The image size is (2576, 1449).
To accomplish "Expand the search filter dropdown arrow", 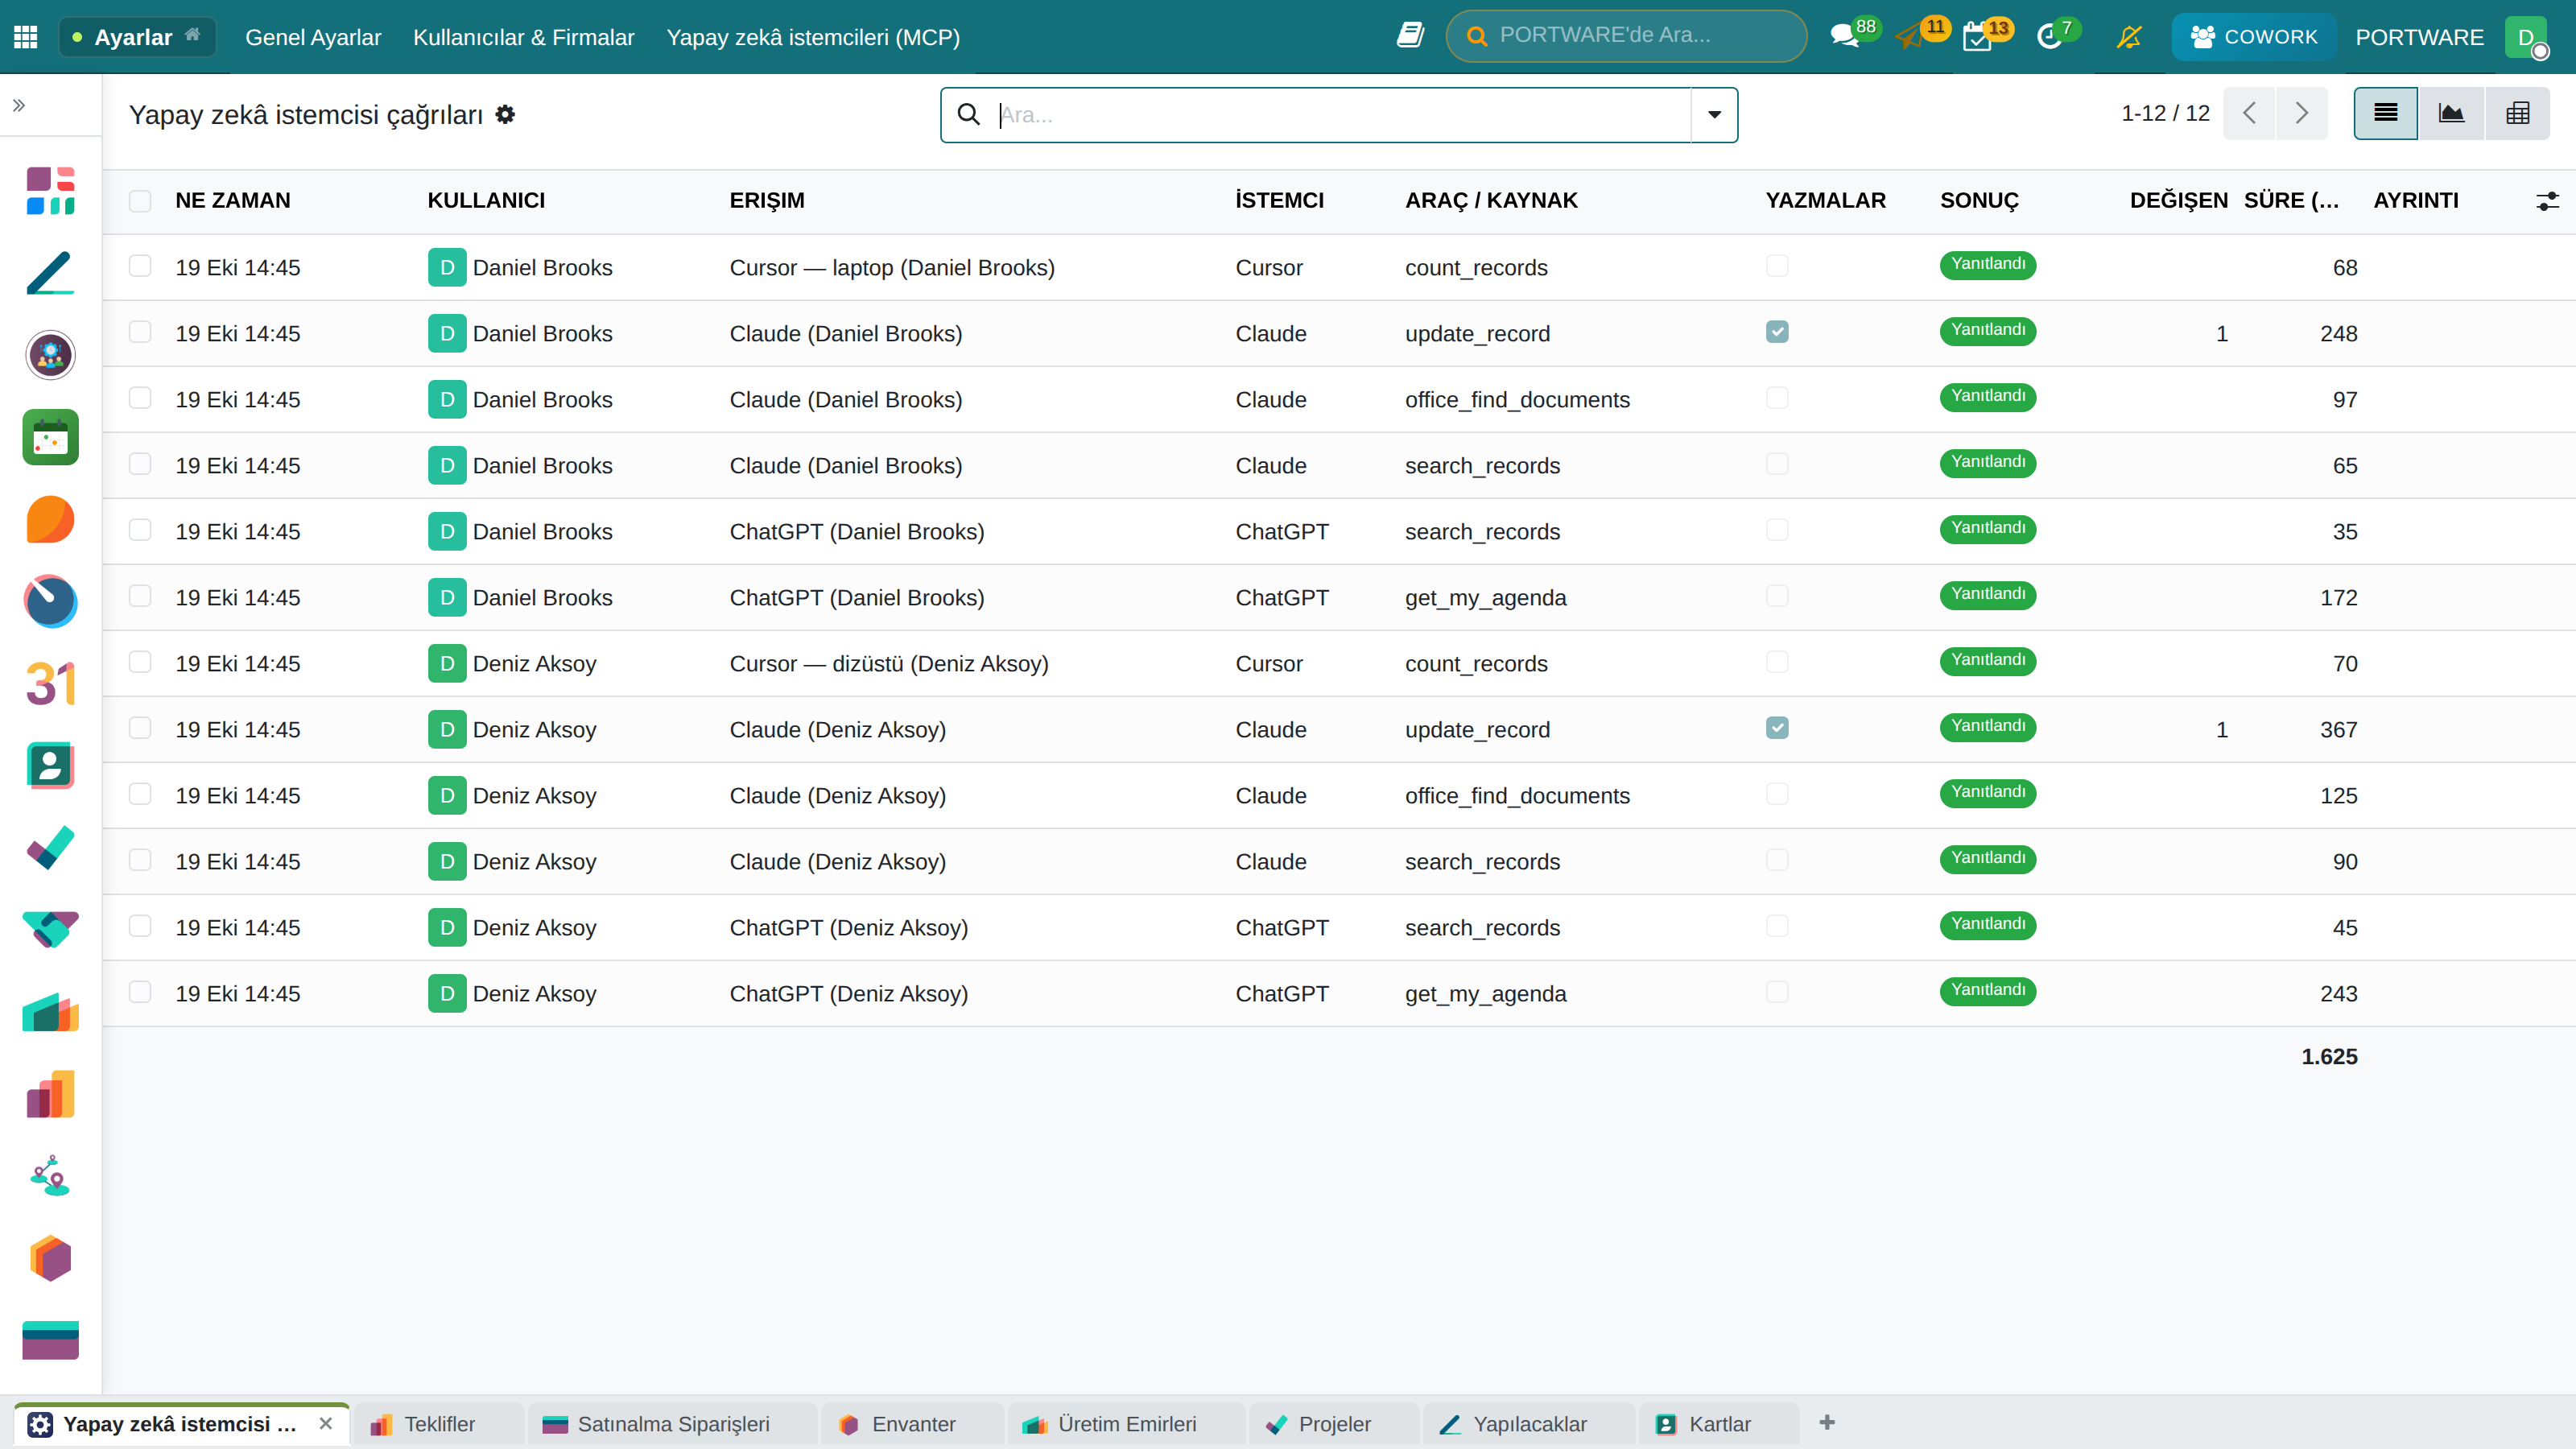I will coord(1714,115).
